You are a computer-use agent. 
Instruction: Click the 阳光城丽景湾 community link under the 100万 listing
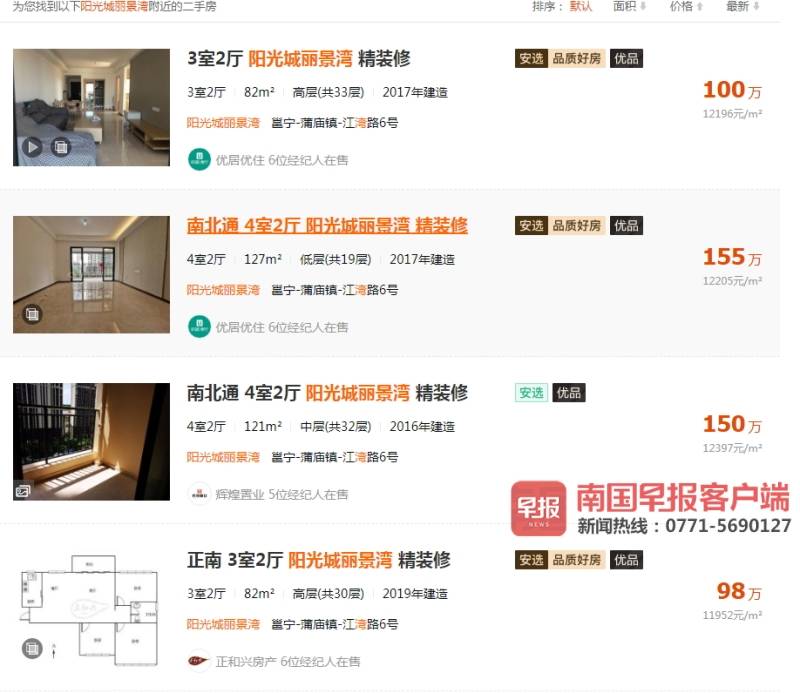223,122
